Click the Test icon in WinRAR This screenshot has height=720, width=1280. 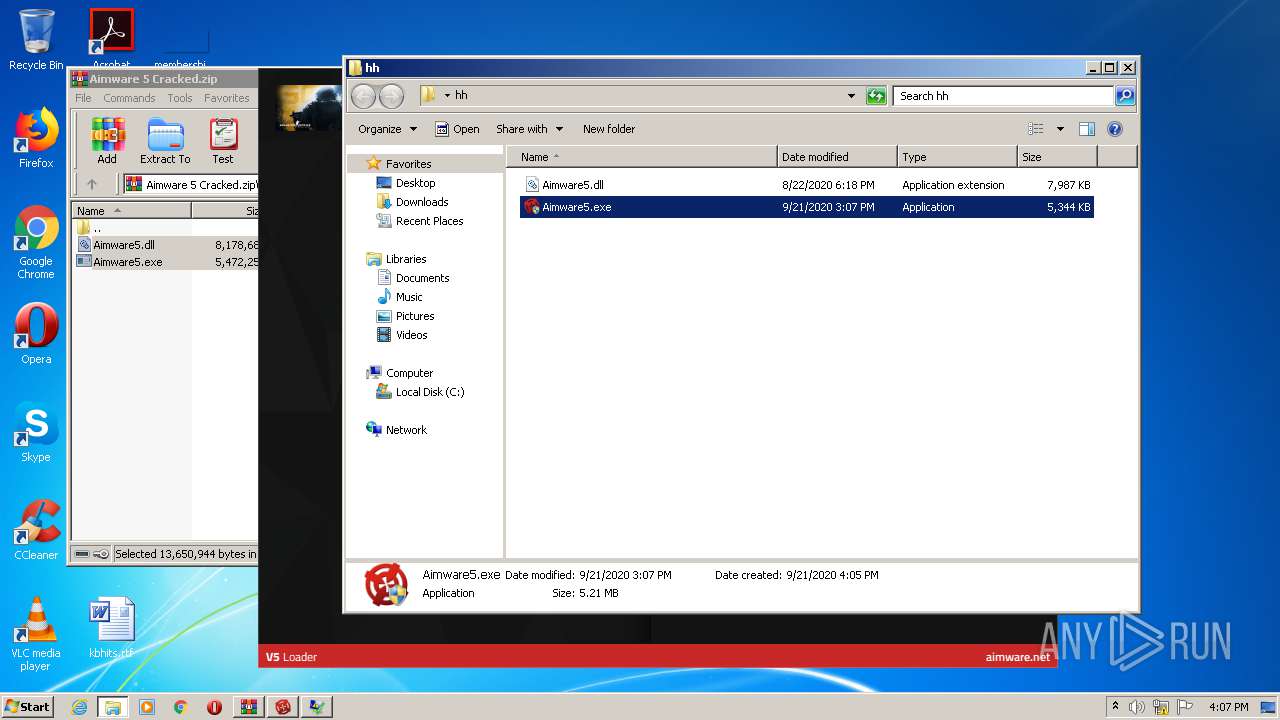223,141
